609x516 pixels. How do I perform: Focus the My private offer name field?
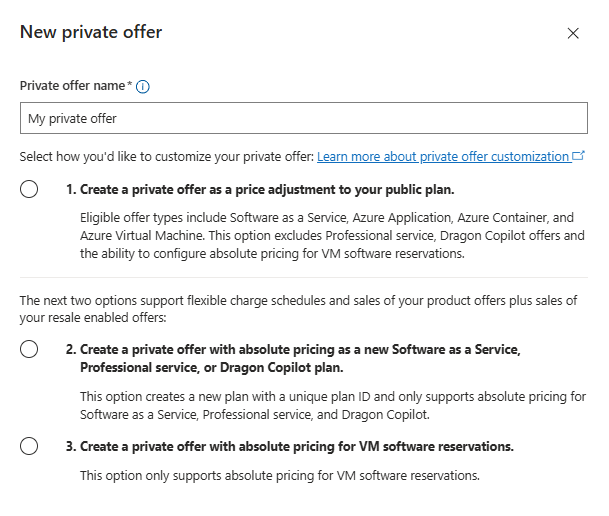point(304,118)
